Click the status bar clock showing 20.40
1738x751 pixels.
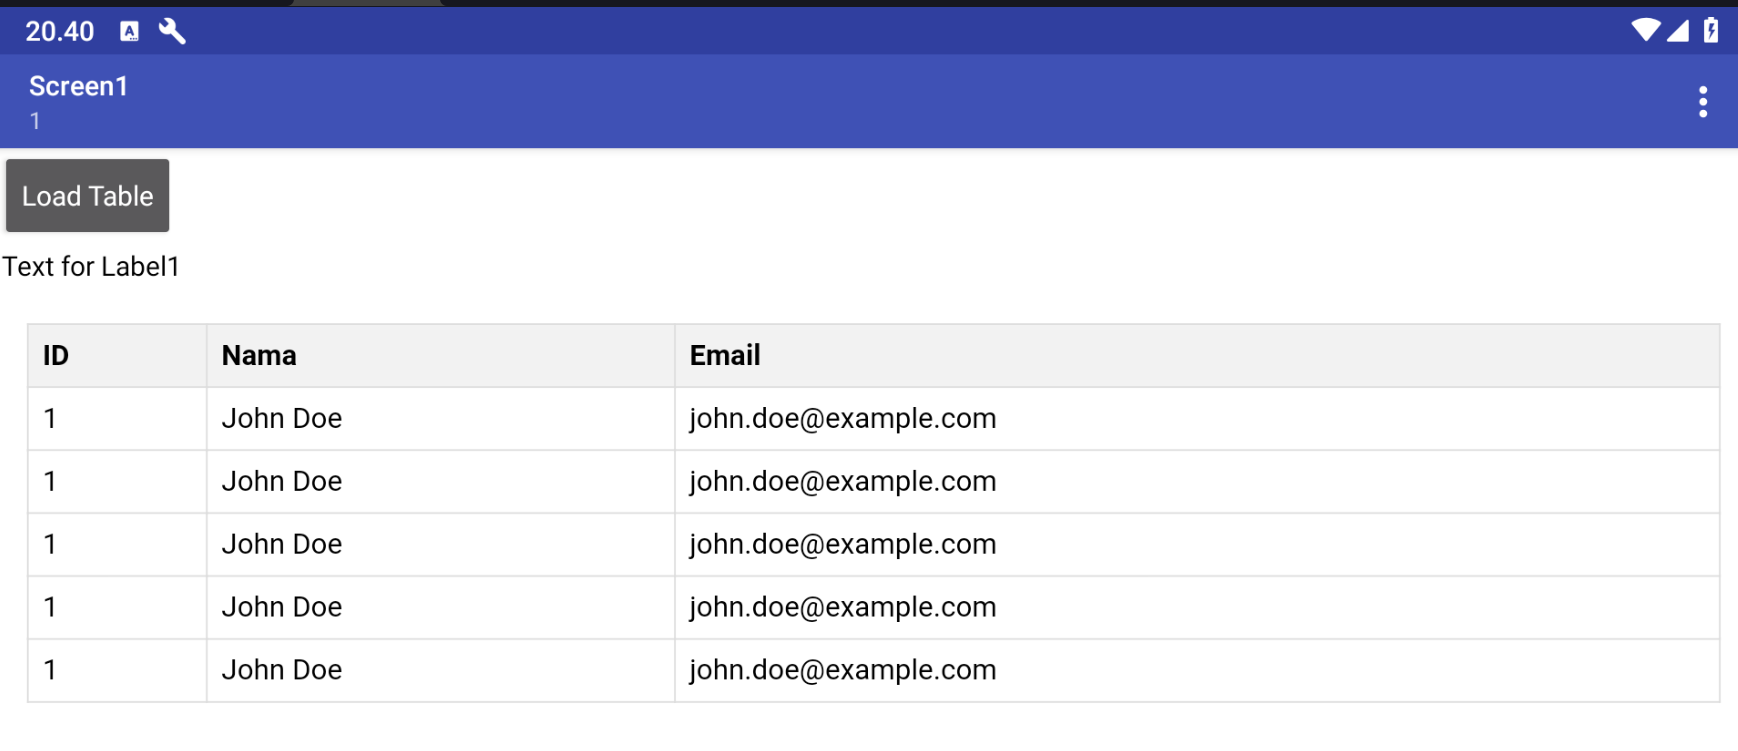[60, 32]
